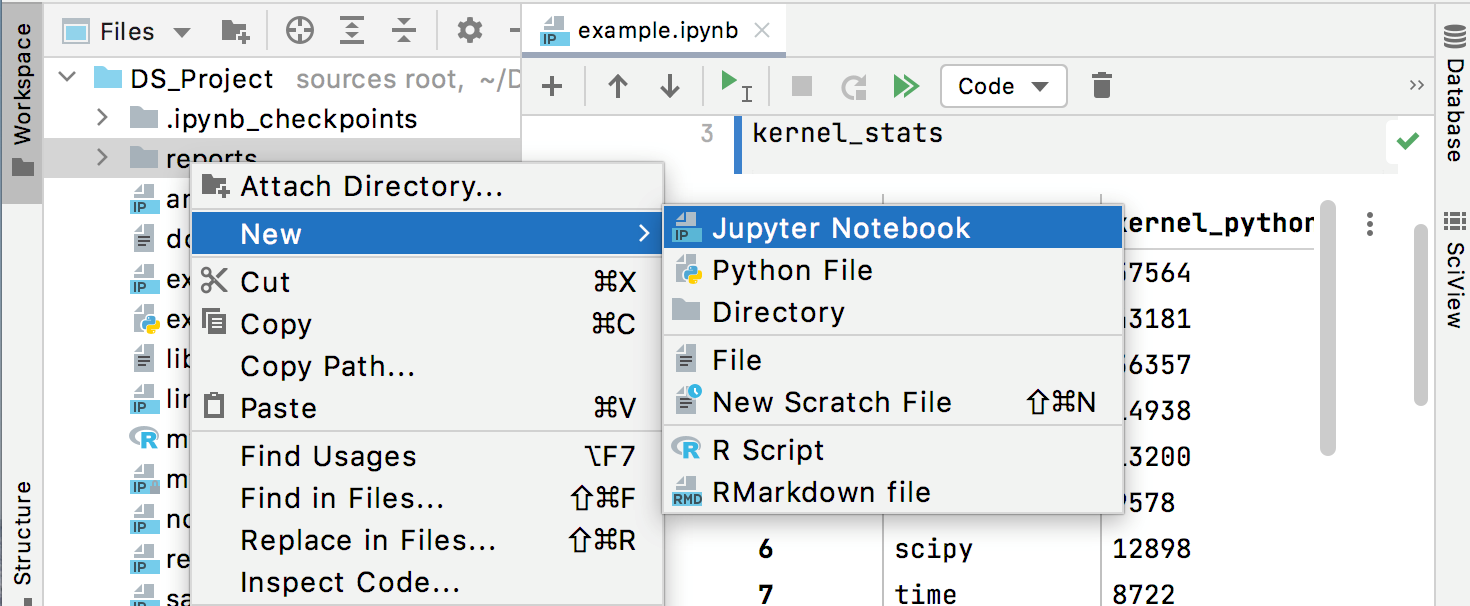The image size is (1470, 606).
Task: Open the Code cell type dropdown
Action: [1003, 86]
